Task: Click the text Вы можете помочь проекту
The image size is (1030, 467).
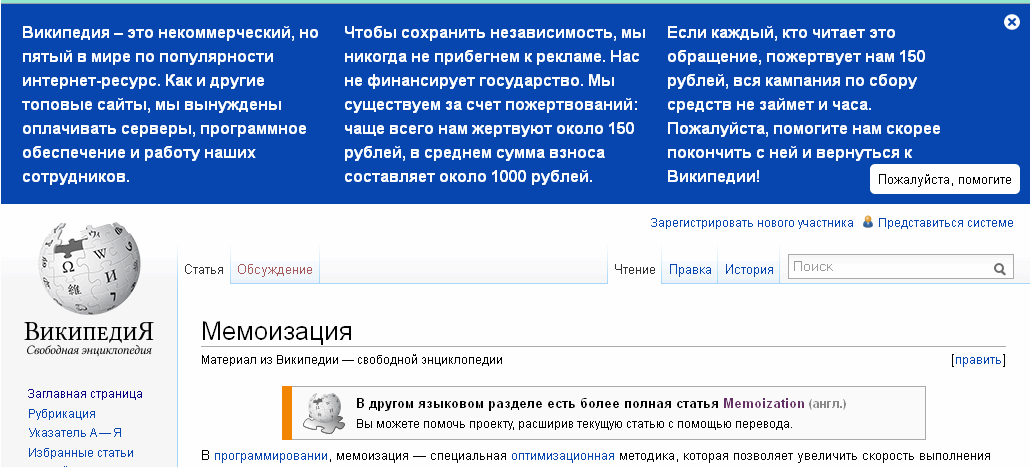Action: (574, 424)
